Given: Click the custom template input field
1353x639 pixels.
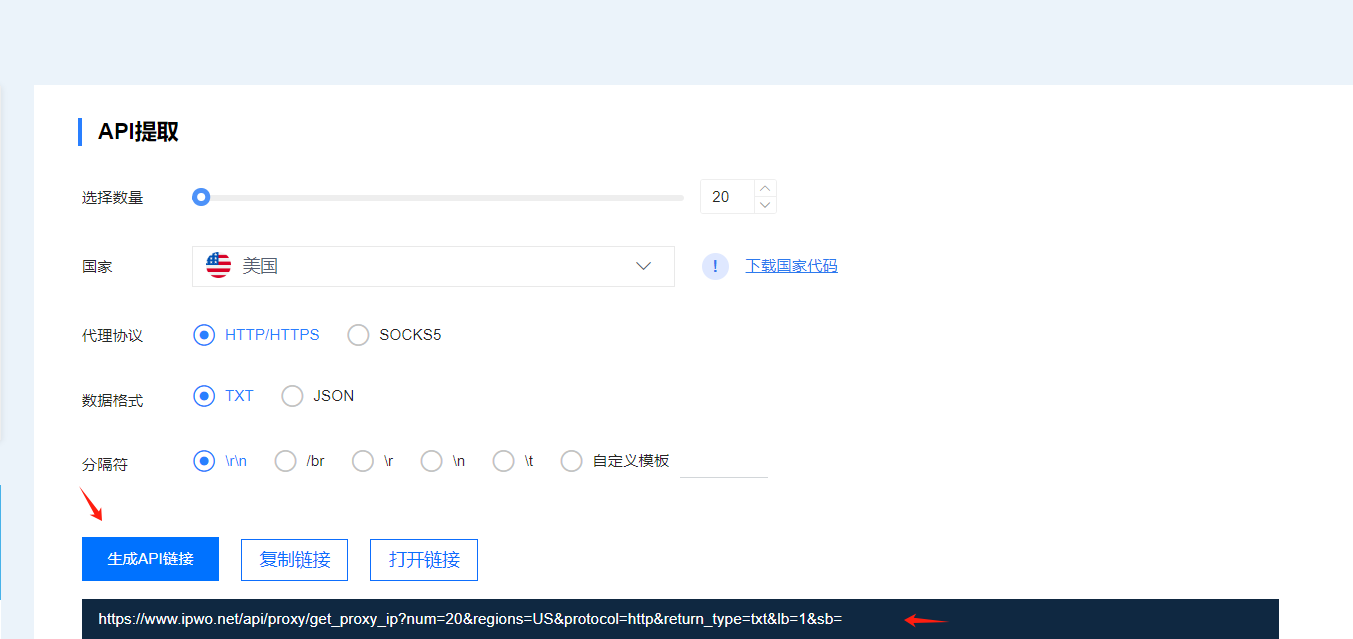Looking at the screenshot, I should point(724,462).
